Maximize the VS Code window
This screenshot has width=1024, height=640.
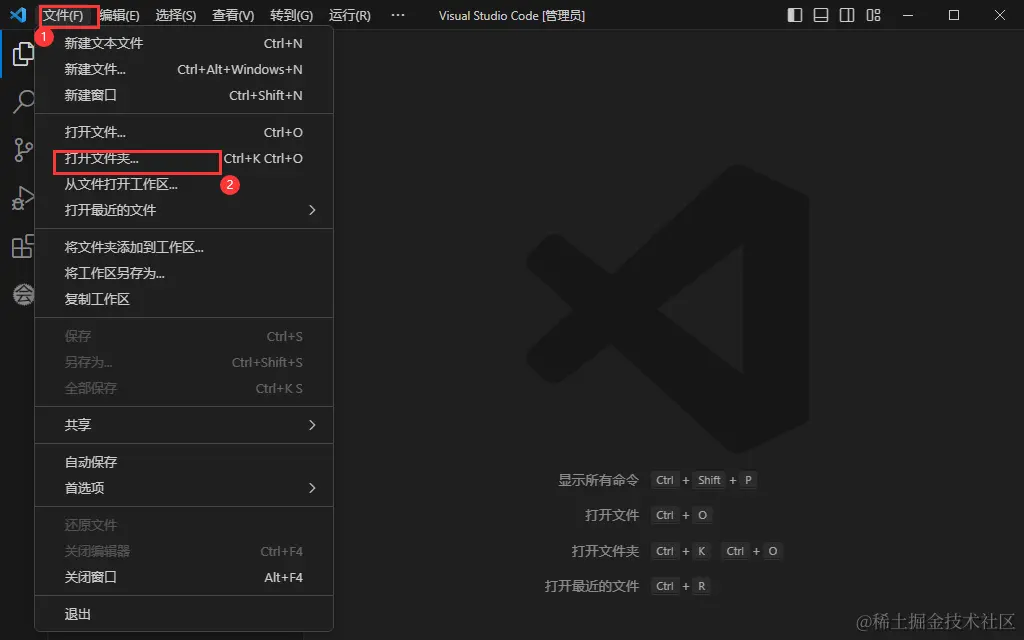(953, 15)
